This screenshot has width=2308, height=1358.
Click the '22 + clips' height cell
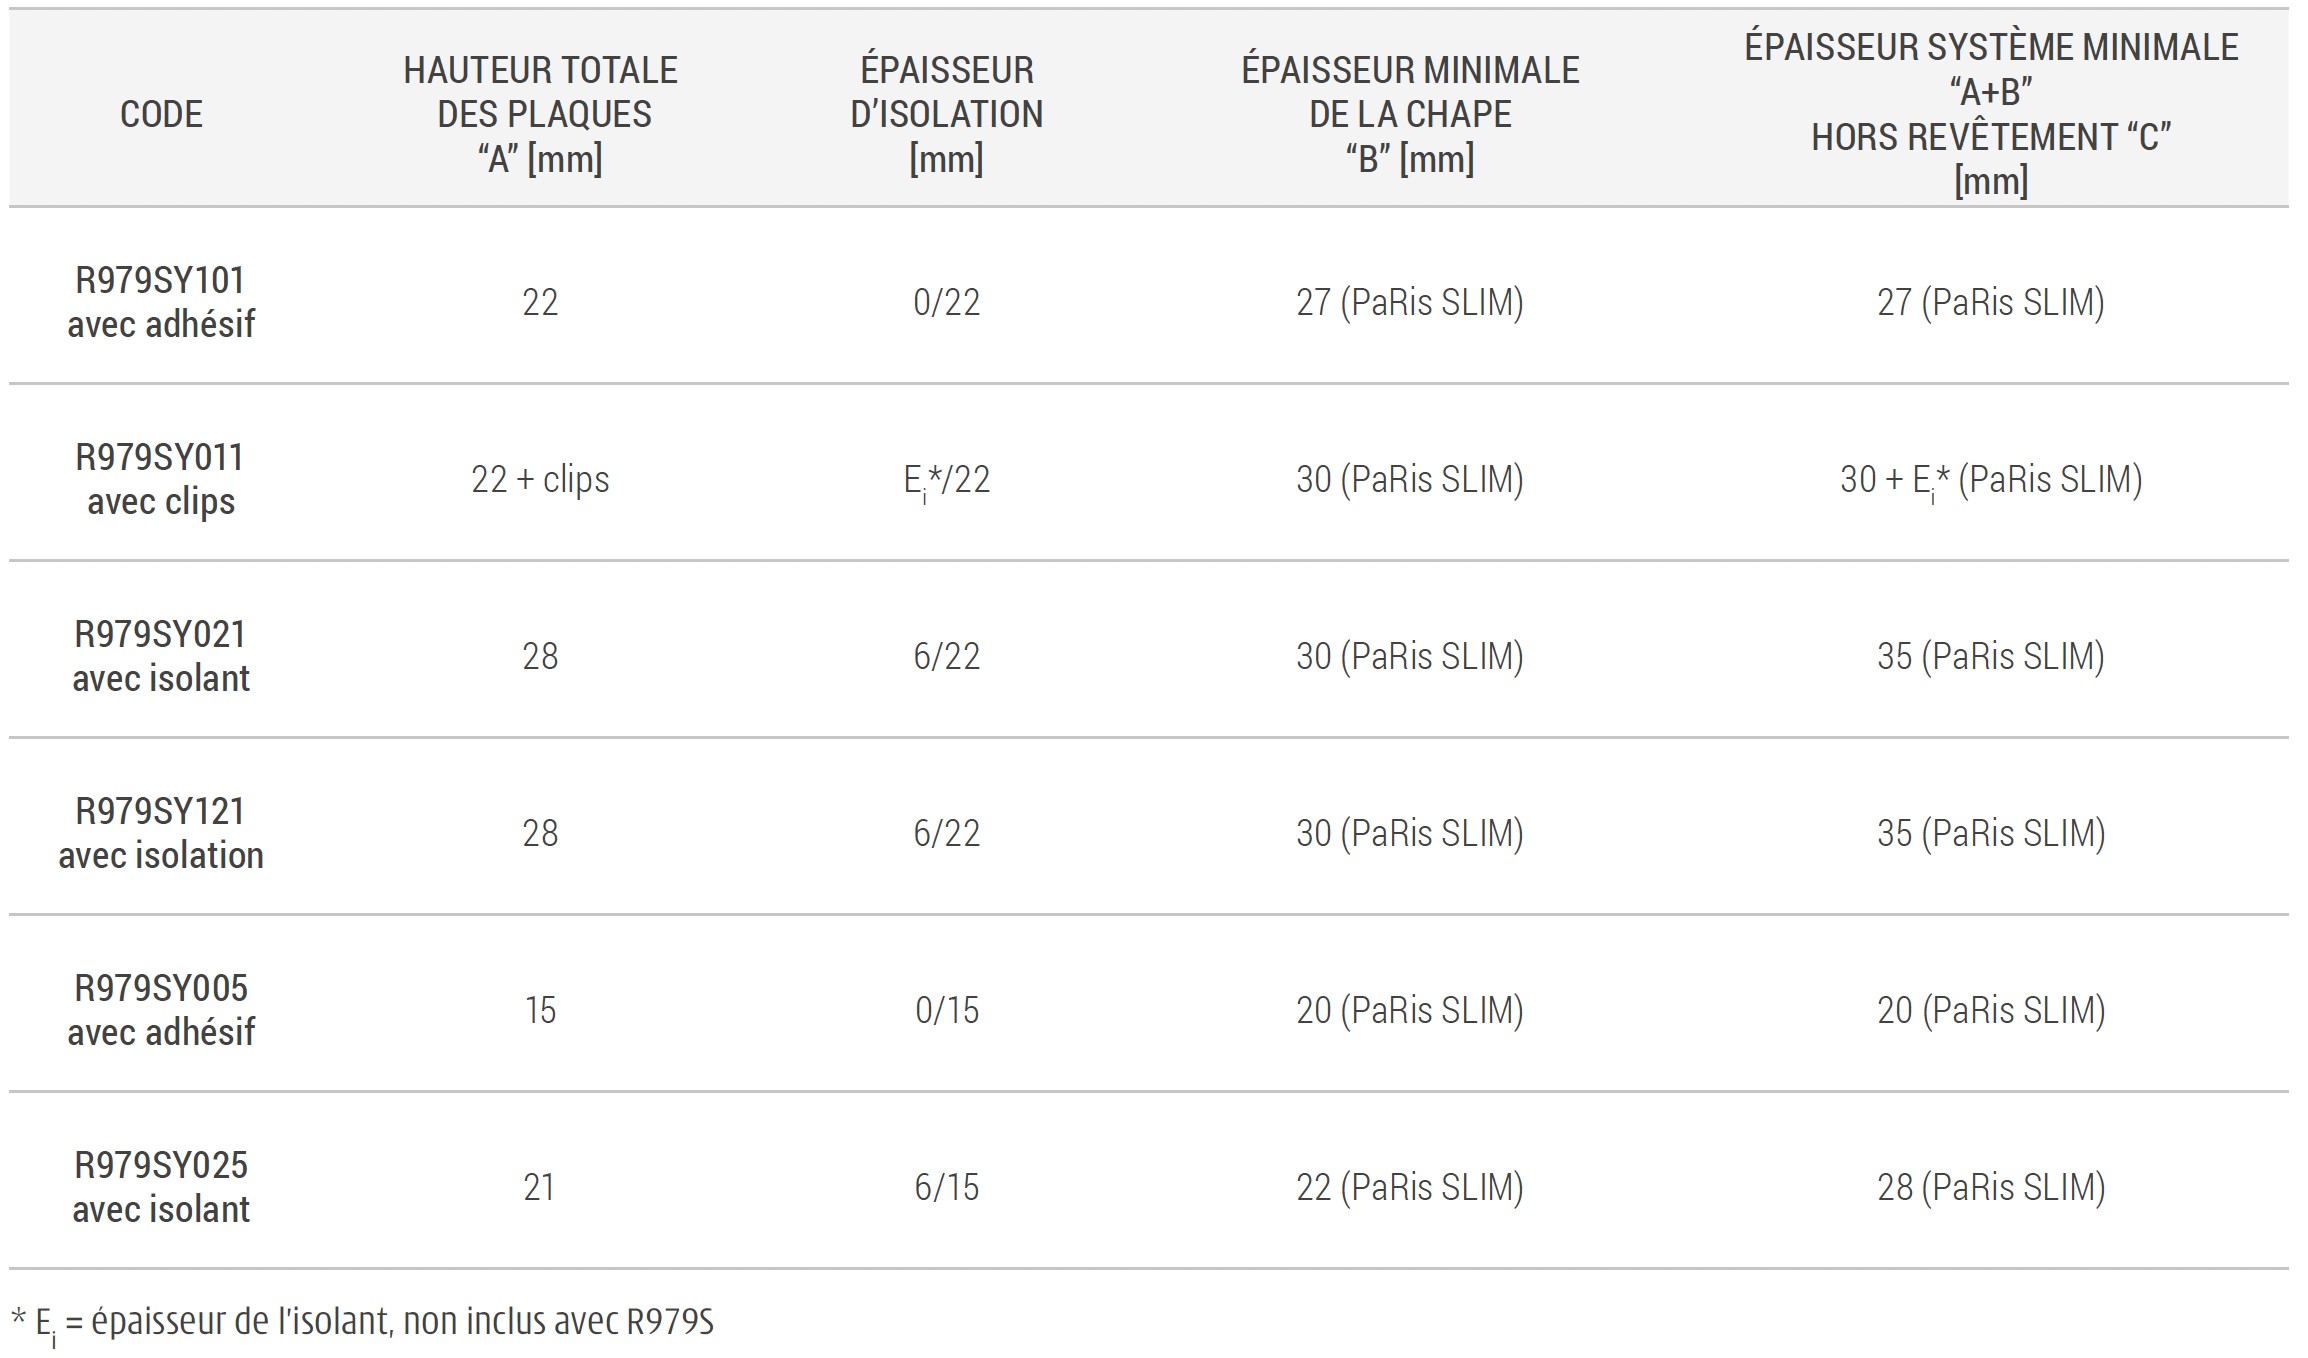(x=540, y=480)
